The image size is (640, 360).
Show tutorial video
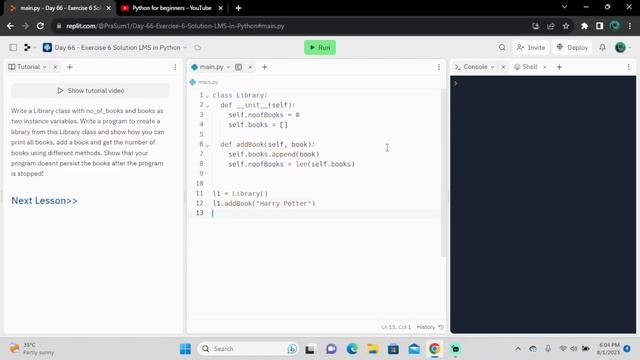pos(90,91)
